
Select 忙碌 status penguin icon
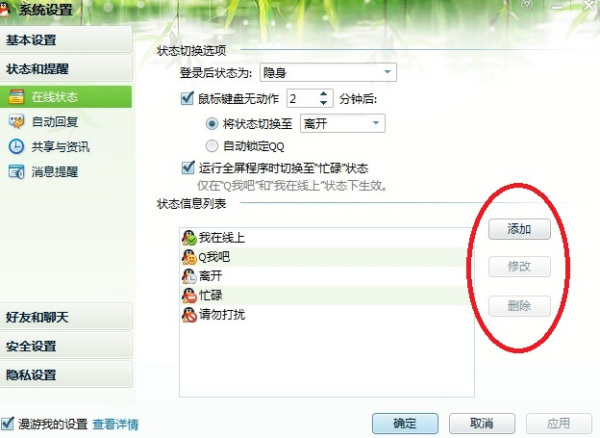tap(189, 295)
